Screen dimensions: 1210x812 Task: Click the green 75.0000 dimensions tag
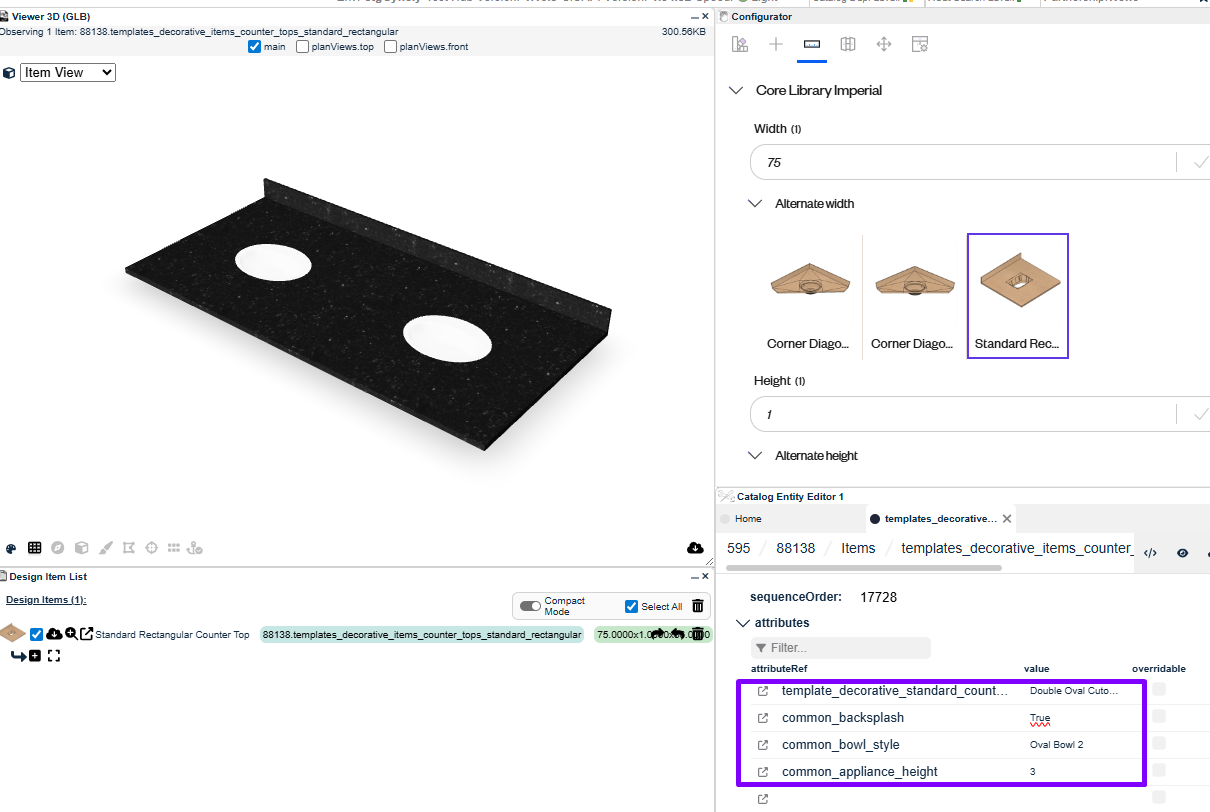652,634
